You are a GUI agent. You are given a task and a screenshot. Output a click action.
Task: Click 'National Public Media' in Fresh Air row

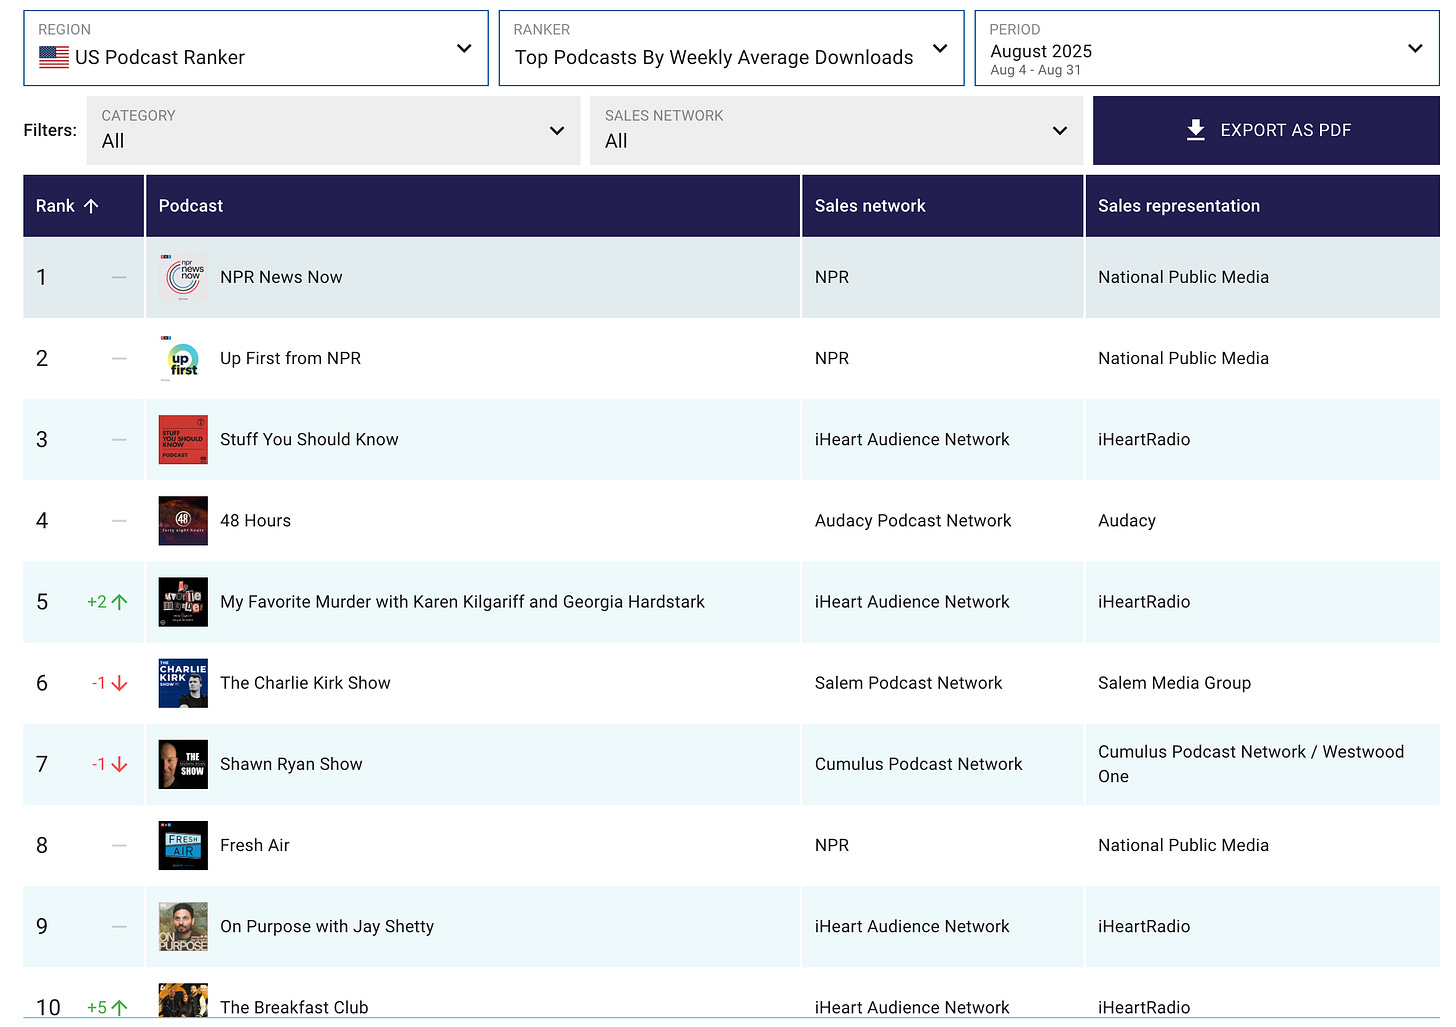[x=1183, y=845]
